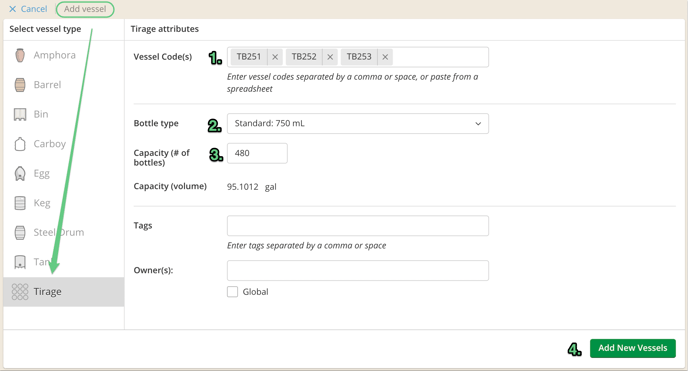The height and width of the screenshot is (371, 688).
Task: Open the Bottle type dropdown
Action: pyautogui.click(x=358, y=124)
